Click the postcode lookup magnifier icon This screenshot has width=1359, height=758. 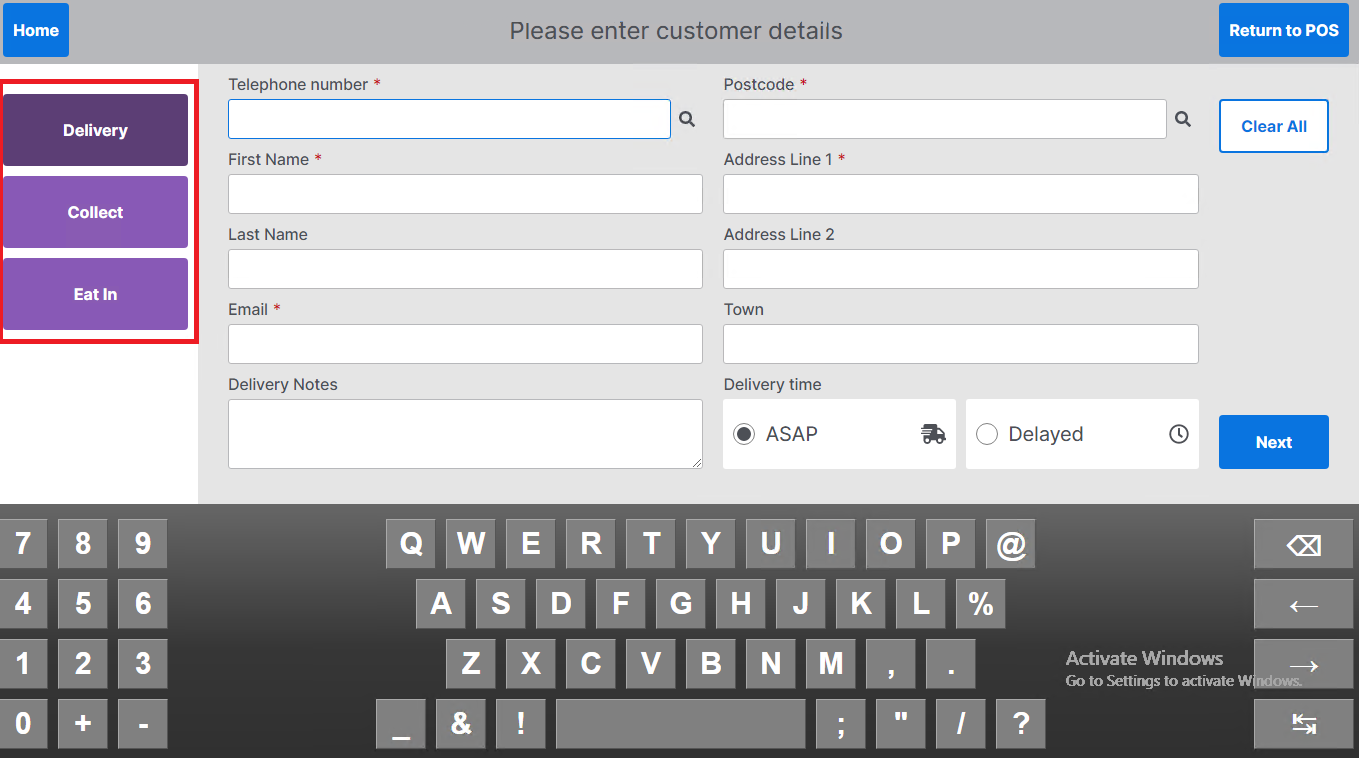tap(1183, 119)
